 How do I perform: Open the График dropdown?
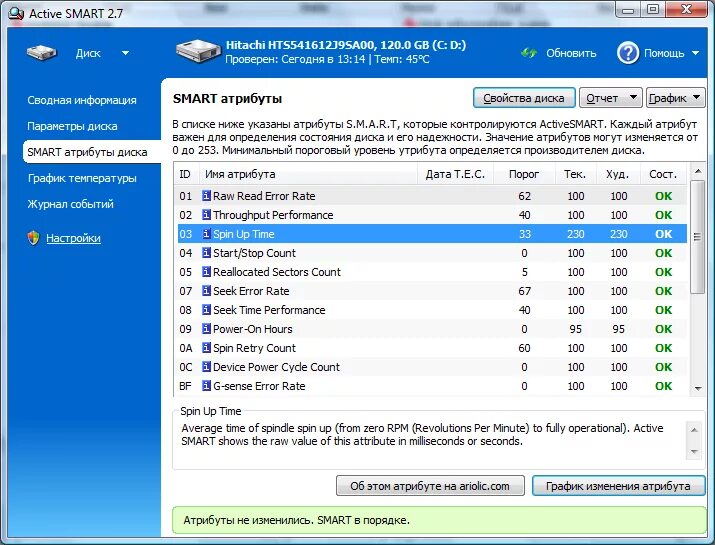675,98
